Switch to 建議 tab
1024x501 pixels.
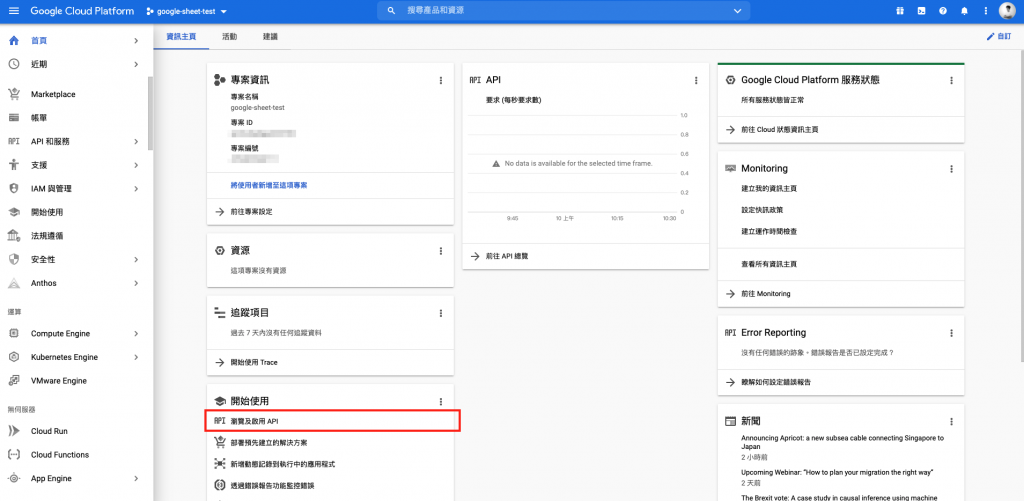[x=270, y=37]
